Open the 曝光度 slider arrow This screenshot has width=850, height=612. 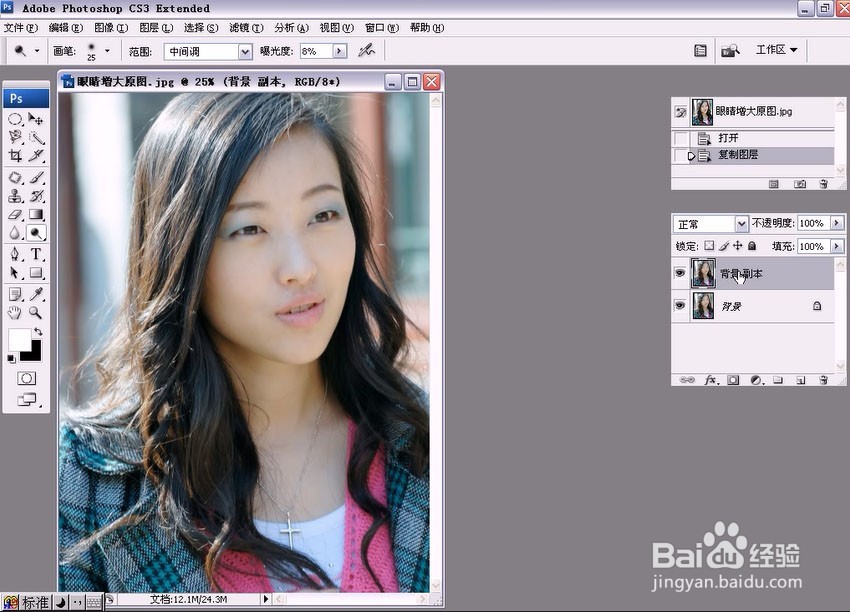click(339, 51)
